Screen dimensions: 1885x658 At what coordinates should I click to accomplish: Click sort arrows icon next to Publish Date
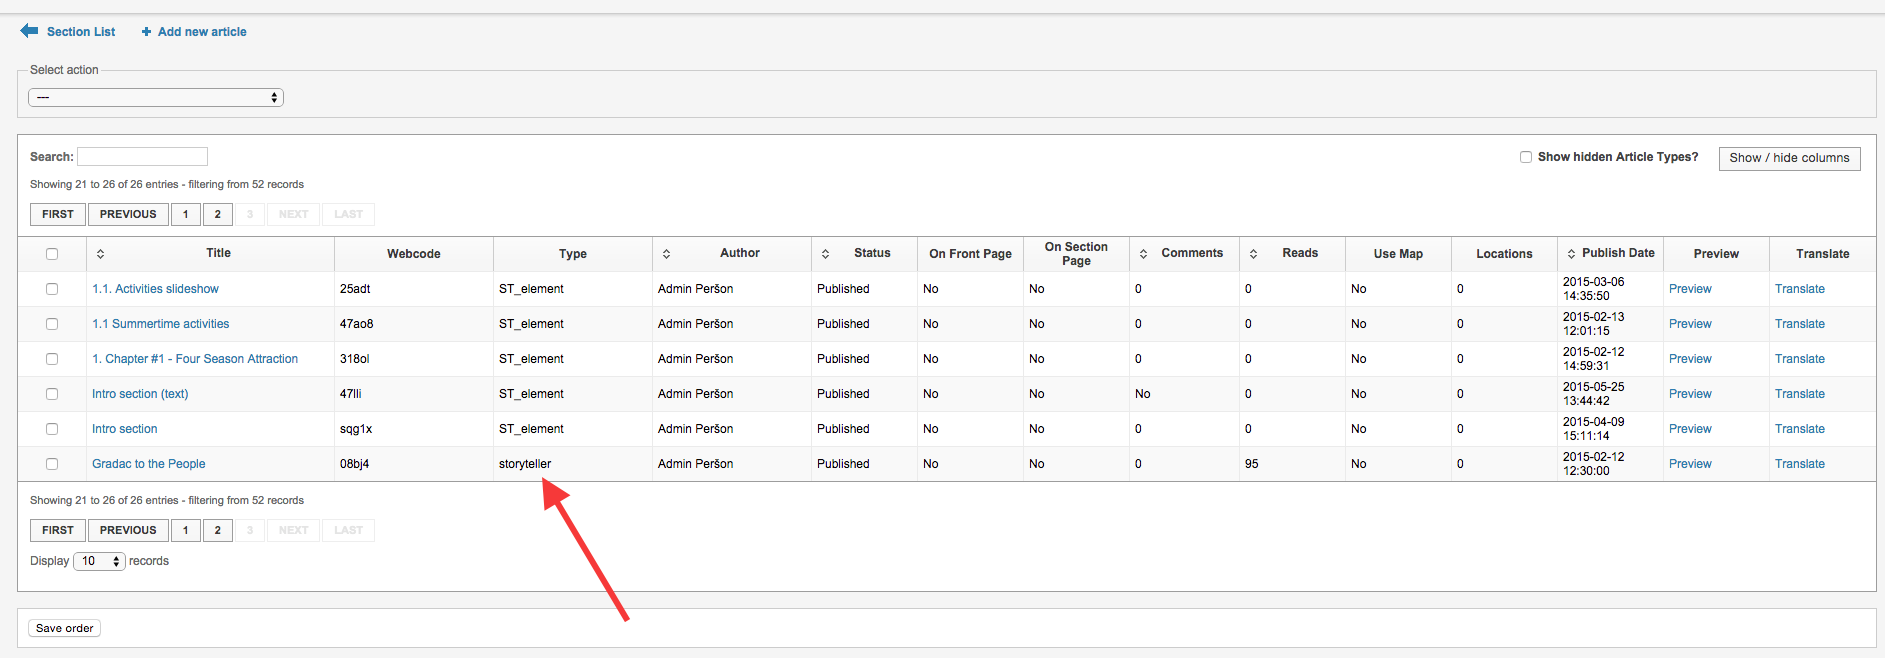coord(1571,254)
